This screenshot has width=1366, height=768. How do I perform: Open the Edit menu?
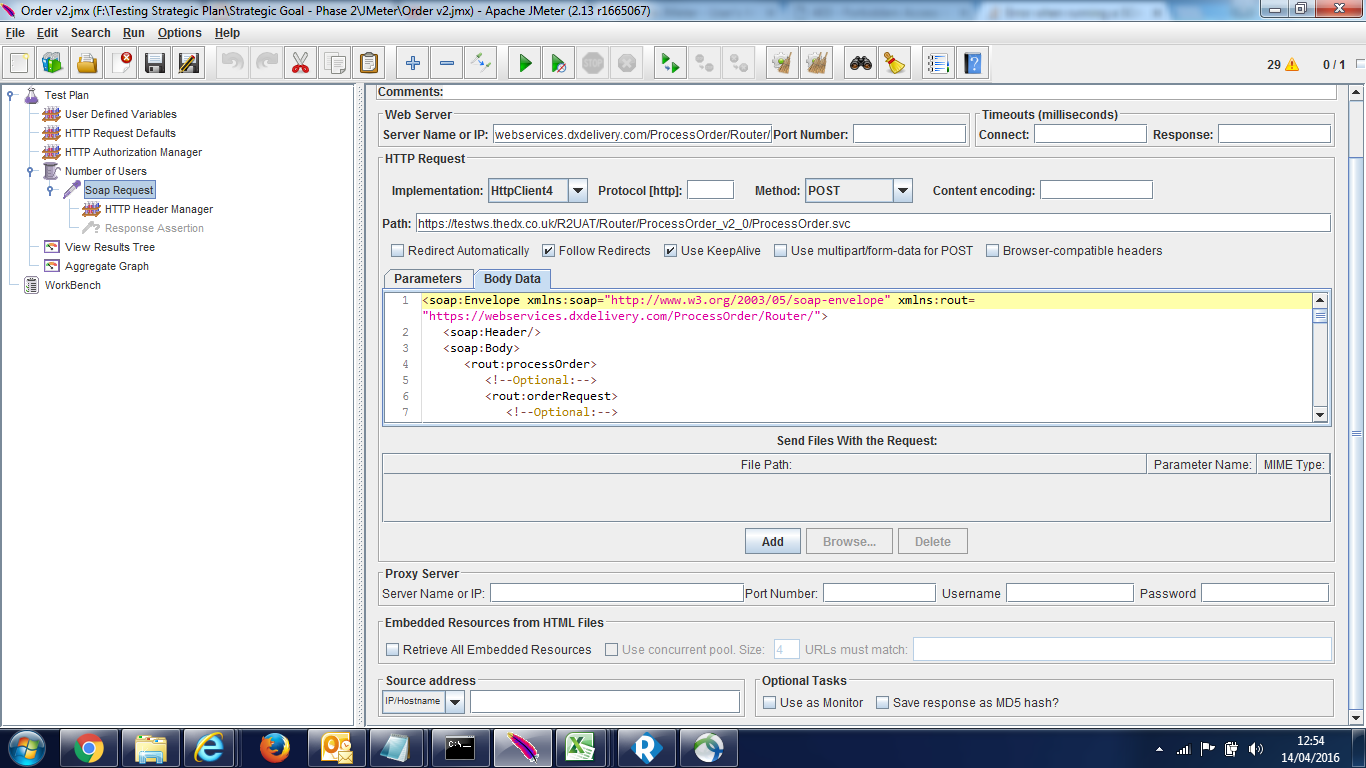pyautogui.click(x=47, y=33)
